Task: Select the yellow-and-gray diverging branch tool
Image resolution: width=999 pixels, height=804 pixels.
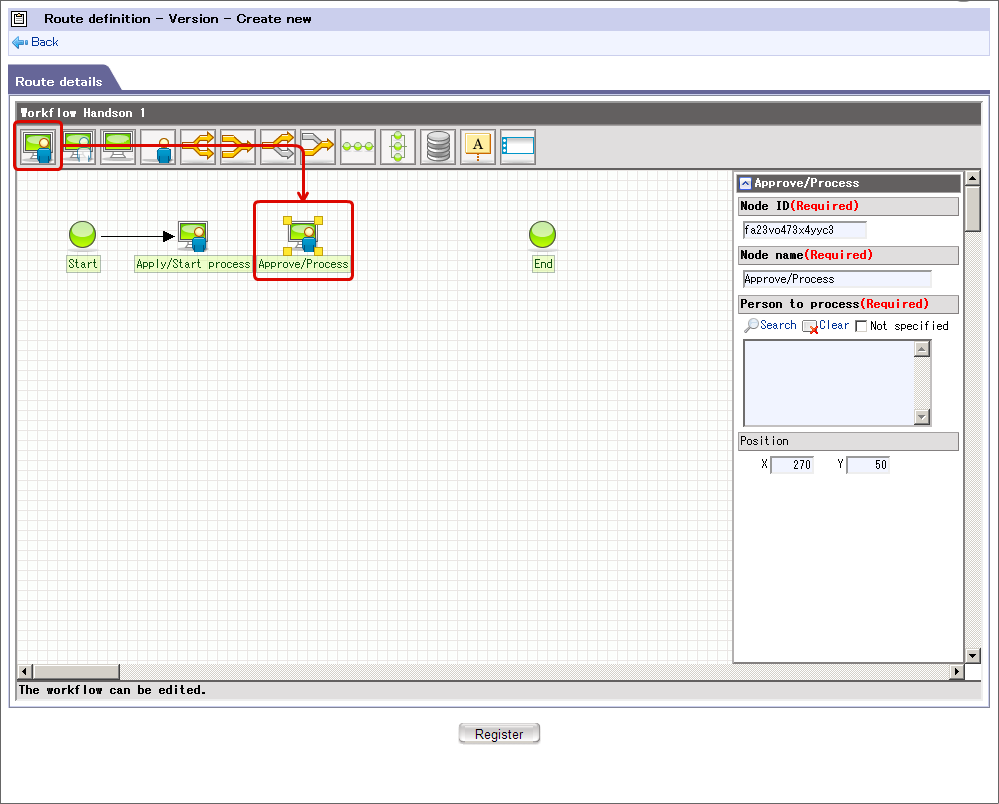Action: coord(278,147)
